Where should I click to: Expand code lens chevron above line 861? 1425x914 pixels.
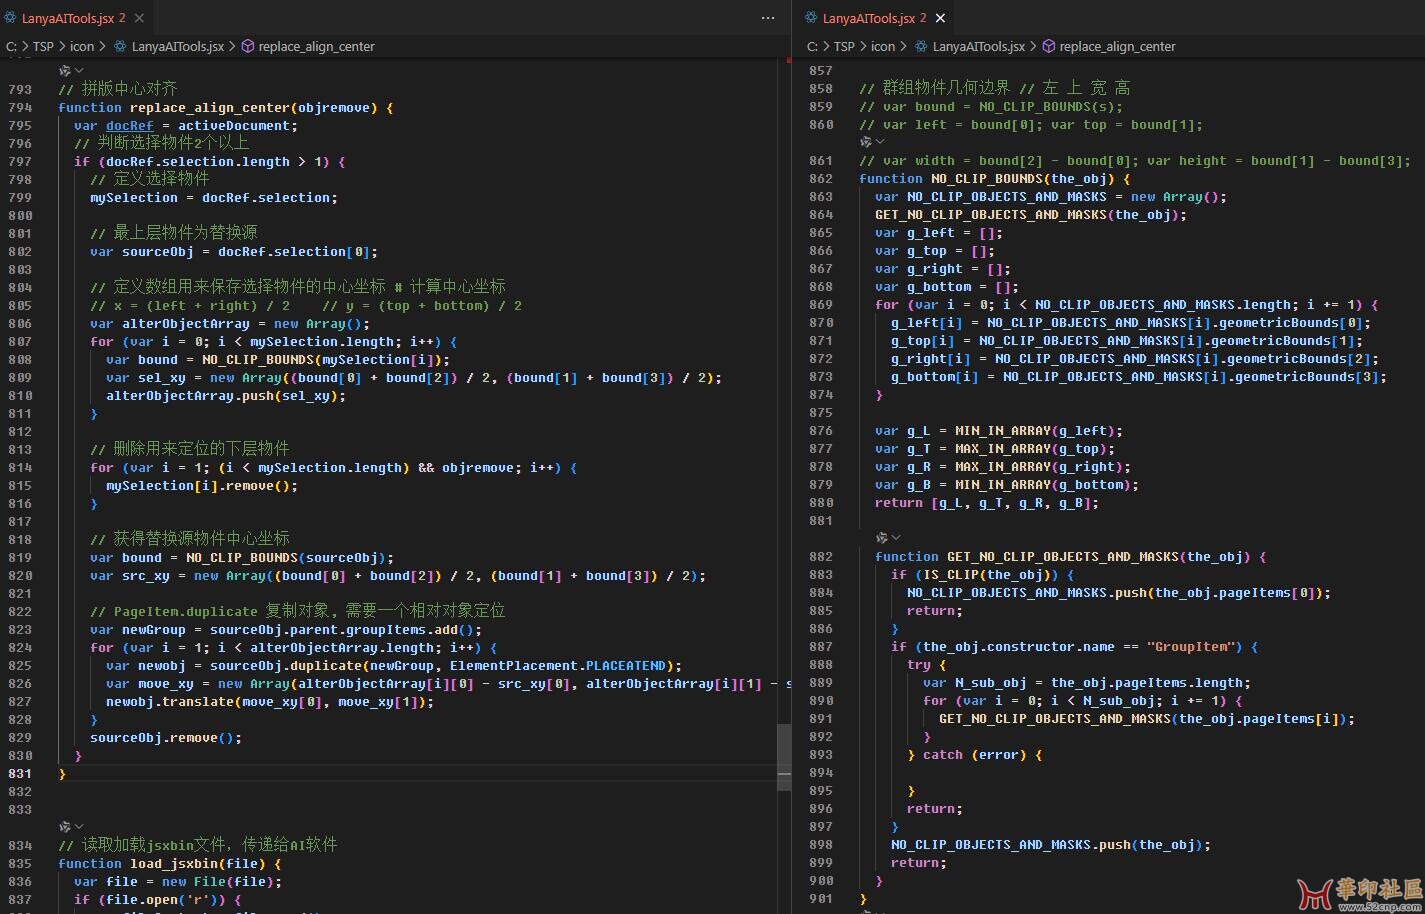click(x=880, y=142)
